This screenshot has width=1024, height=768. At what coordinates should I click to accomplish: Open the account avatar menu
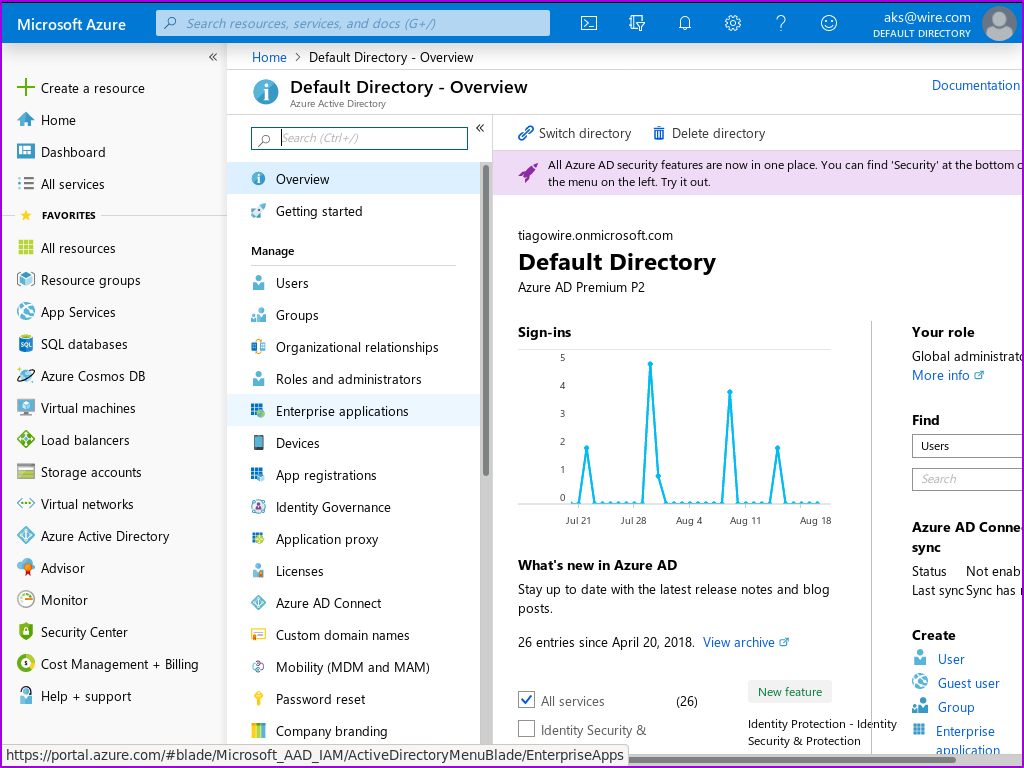(x=999, y=24)
